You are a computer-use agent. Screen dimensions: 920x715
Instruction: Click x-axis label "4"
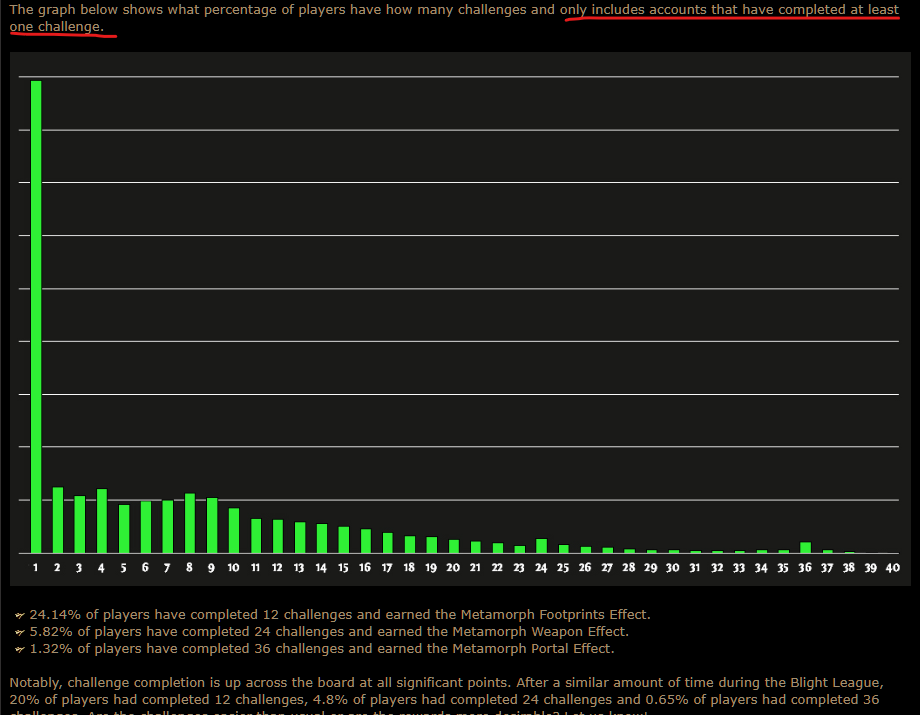(101, 568)
